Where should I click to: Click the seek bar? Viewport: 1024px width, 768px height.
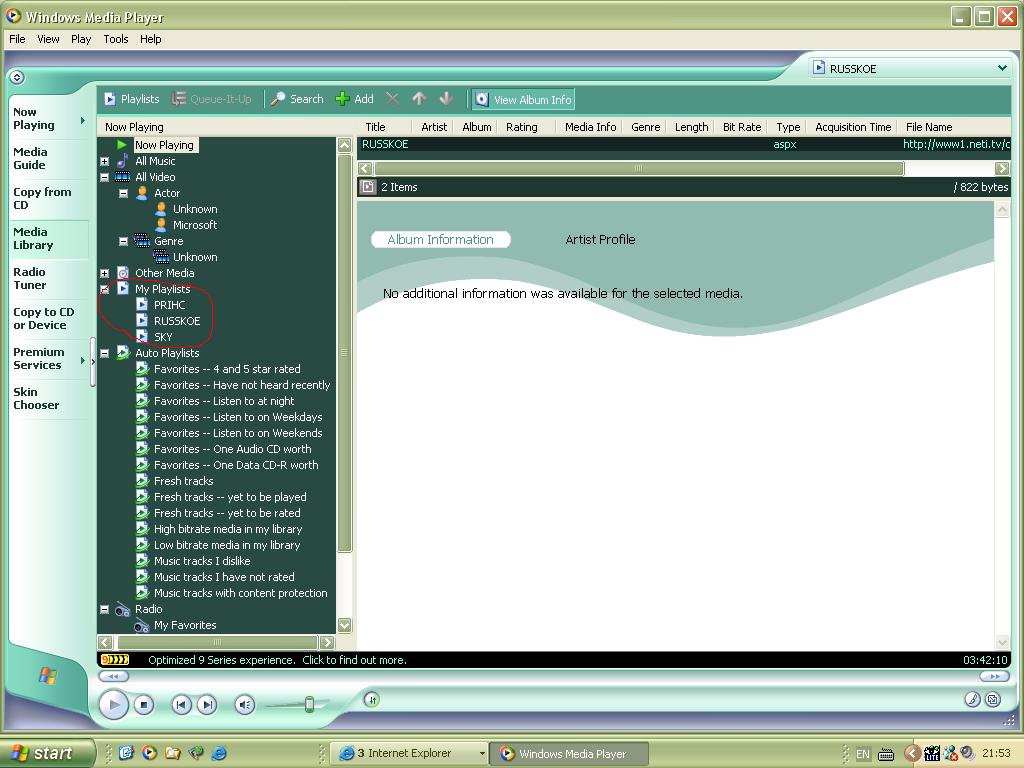point(553,677)
